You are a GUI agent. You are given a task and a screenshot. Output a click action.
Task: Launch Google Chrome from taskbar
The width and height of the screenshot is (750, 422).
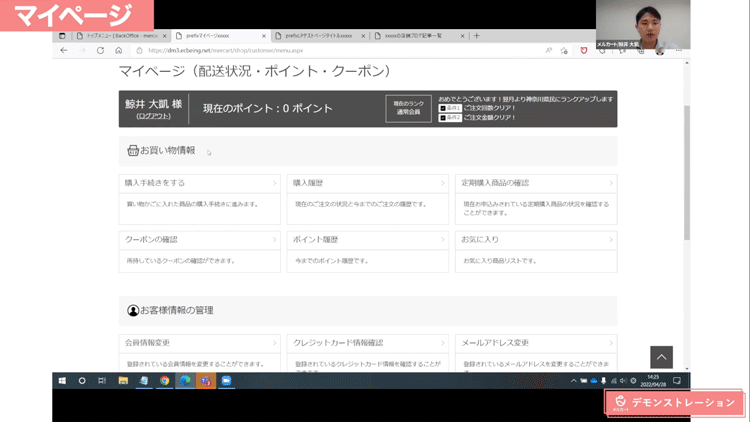pos(165,381)
